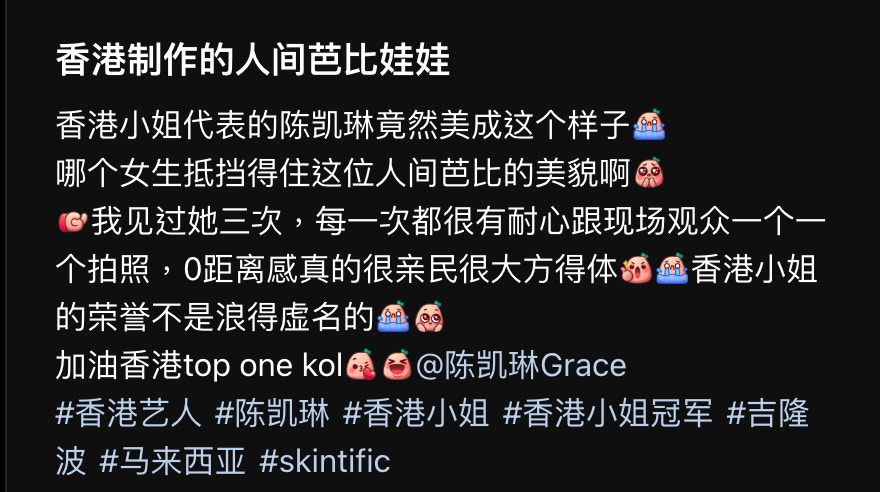Viewport: 880px width, 492px height.
Task: Click the blushing emoji after 美貌啊
Action: tap(649, 173)
